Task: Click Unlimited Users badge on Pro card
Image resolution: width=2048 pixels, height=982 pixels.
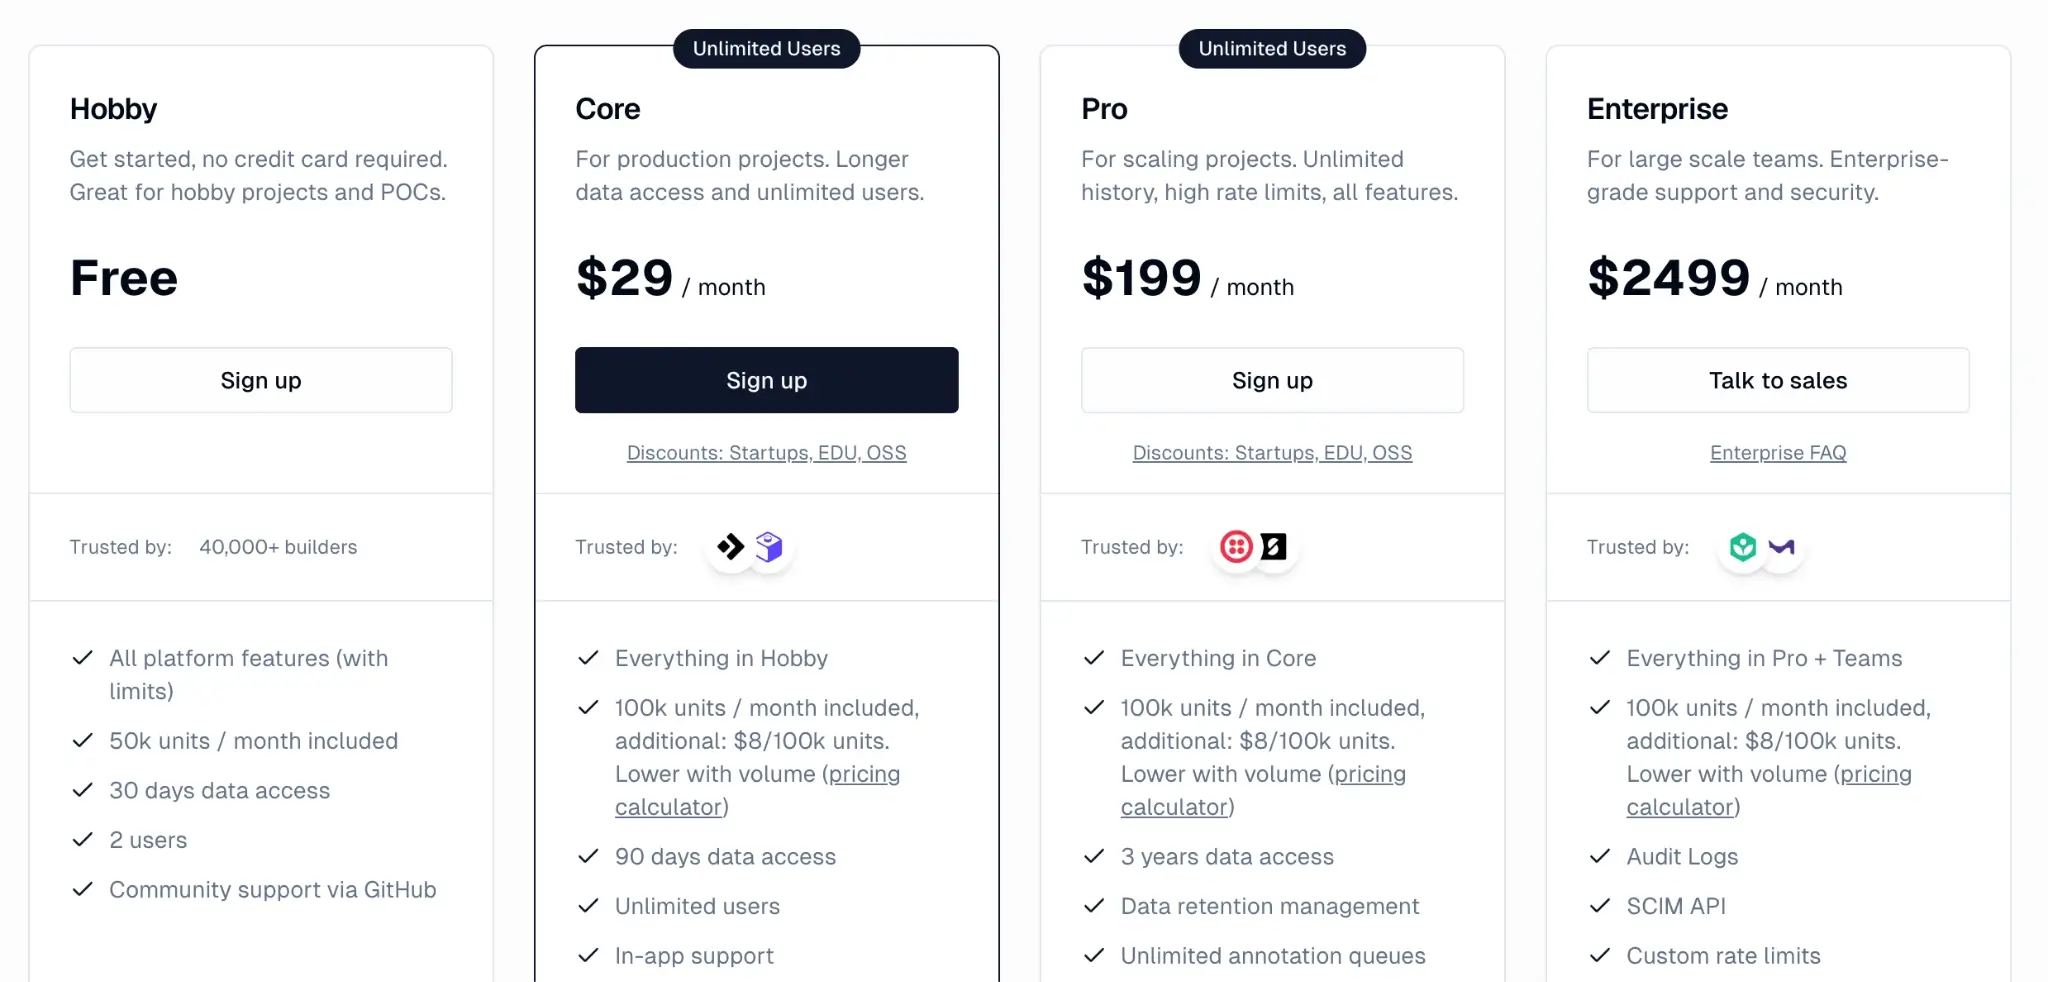Action: pos(1272,49)
